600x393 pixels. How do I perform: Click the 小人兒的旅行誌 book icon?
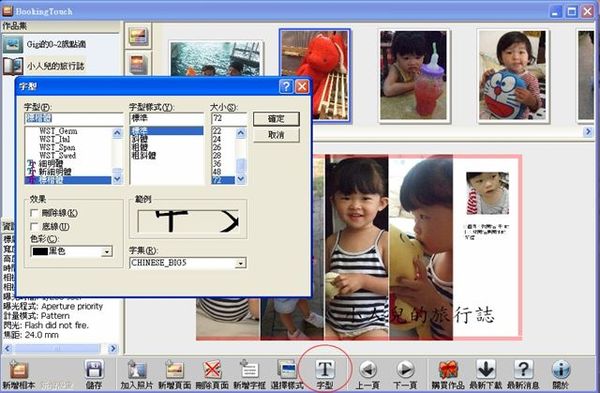[13, 66]
